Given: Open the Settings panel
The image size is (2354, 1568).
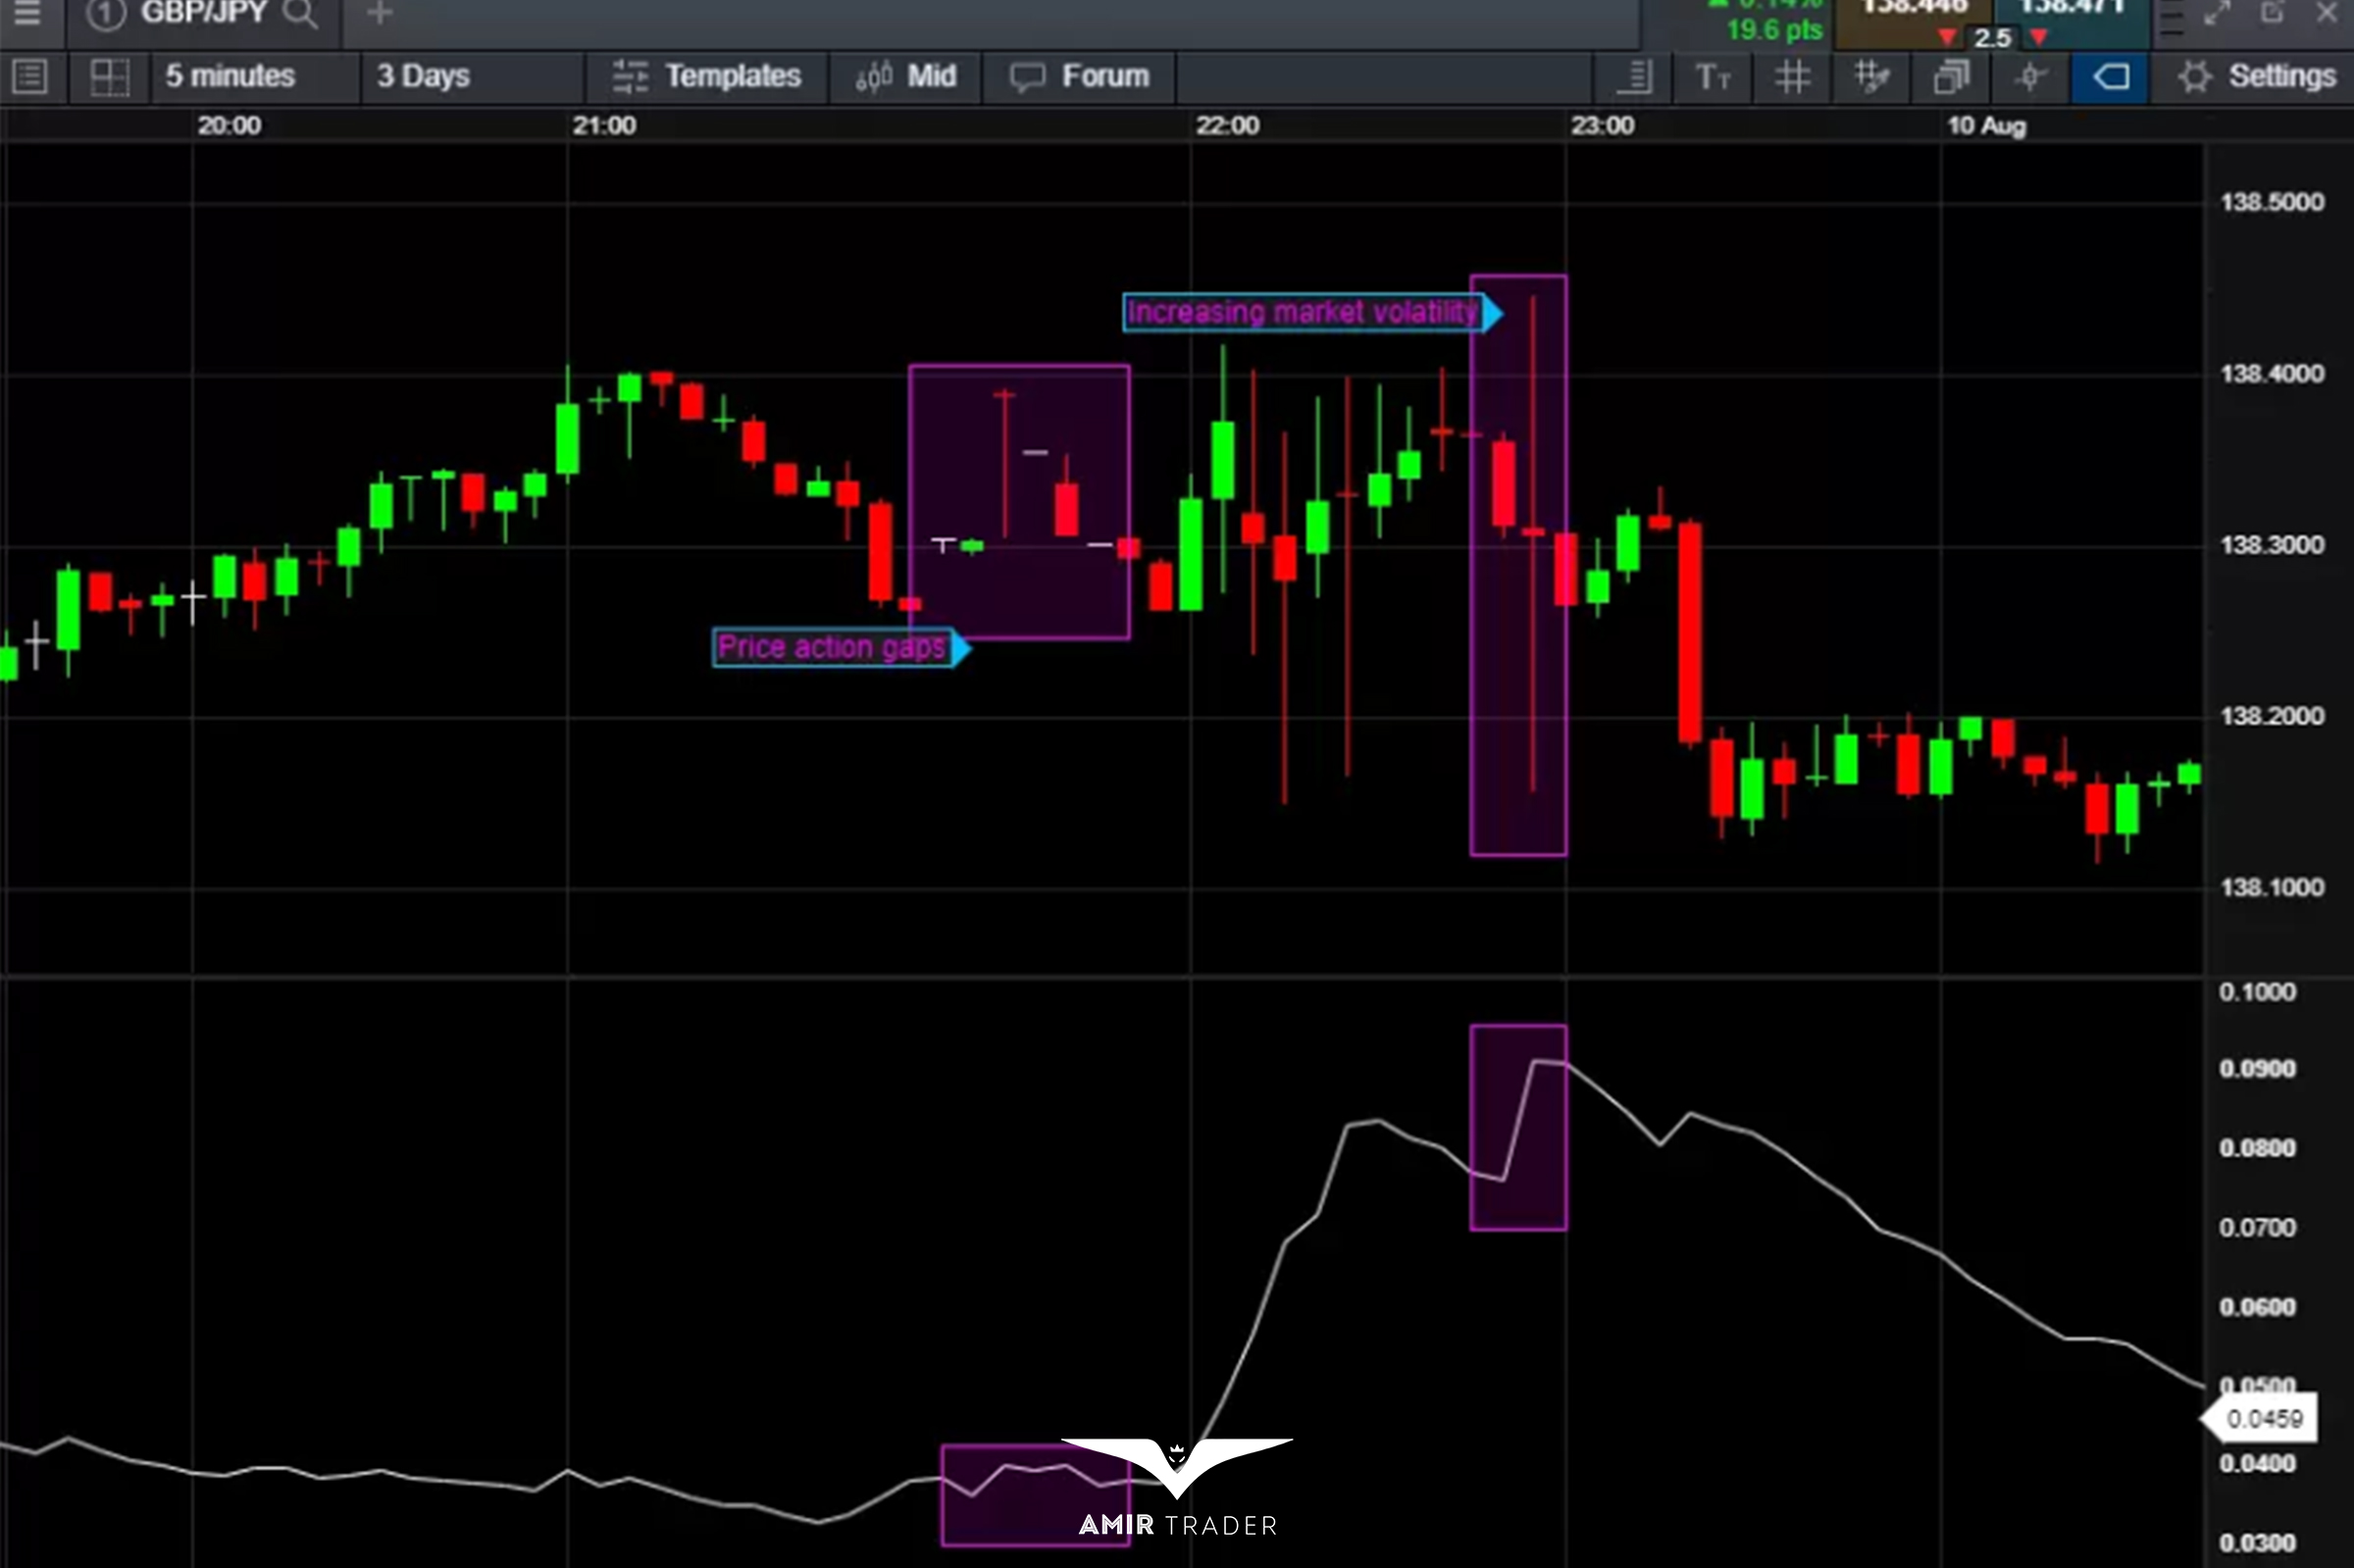Looking at the screenshot, I should tap(2255, 77).
